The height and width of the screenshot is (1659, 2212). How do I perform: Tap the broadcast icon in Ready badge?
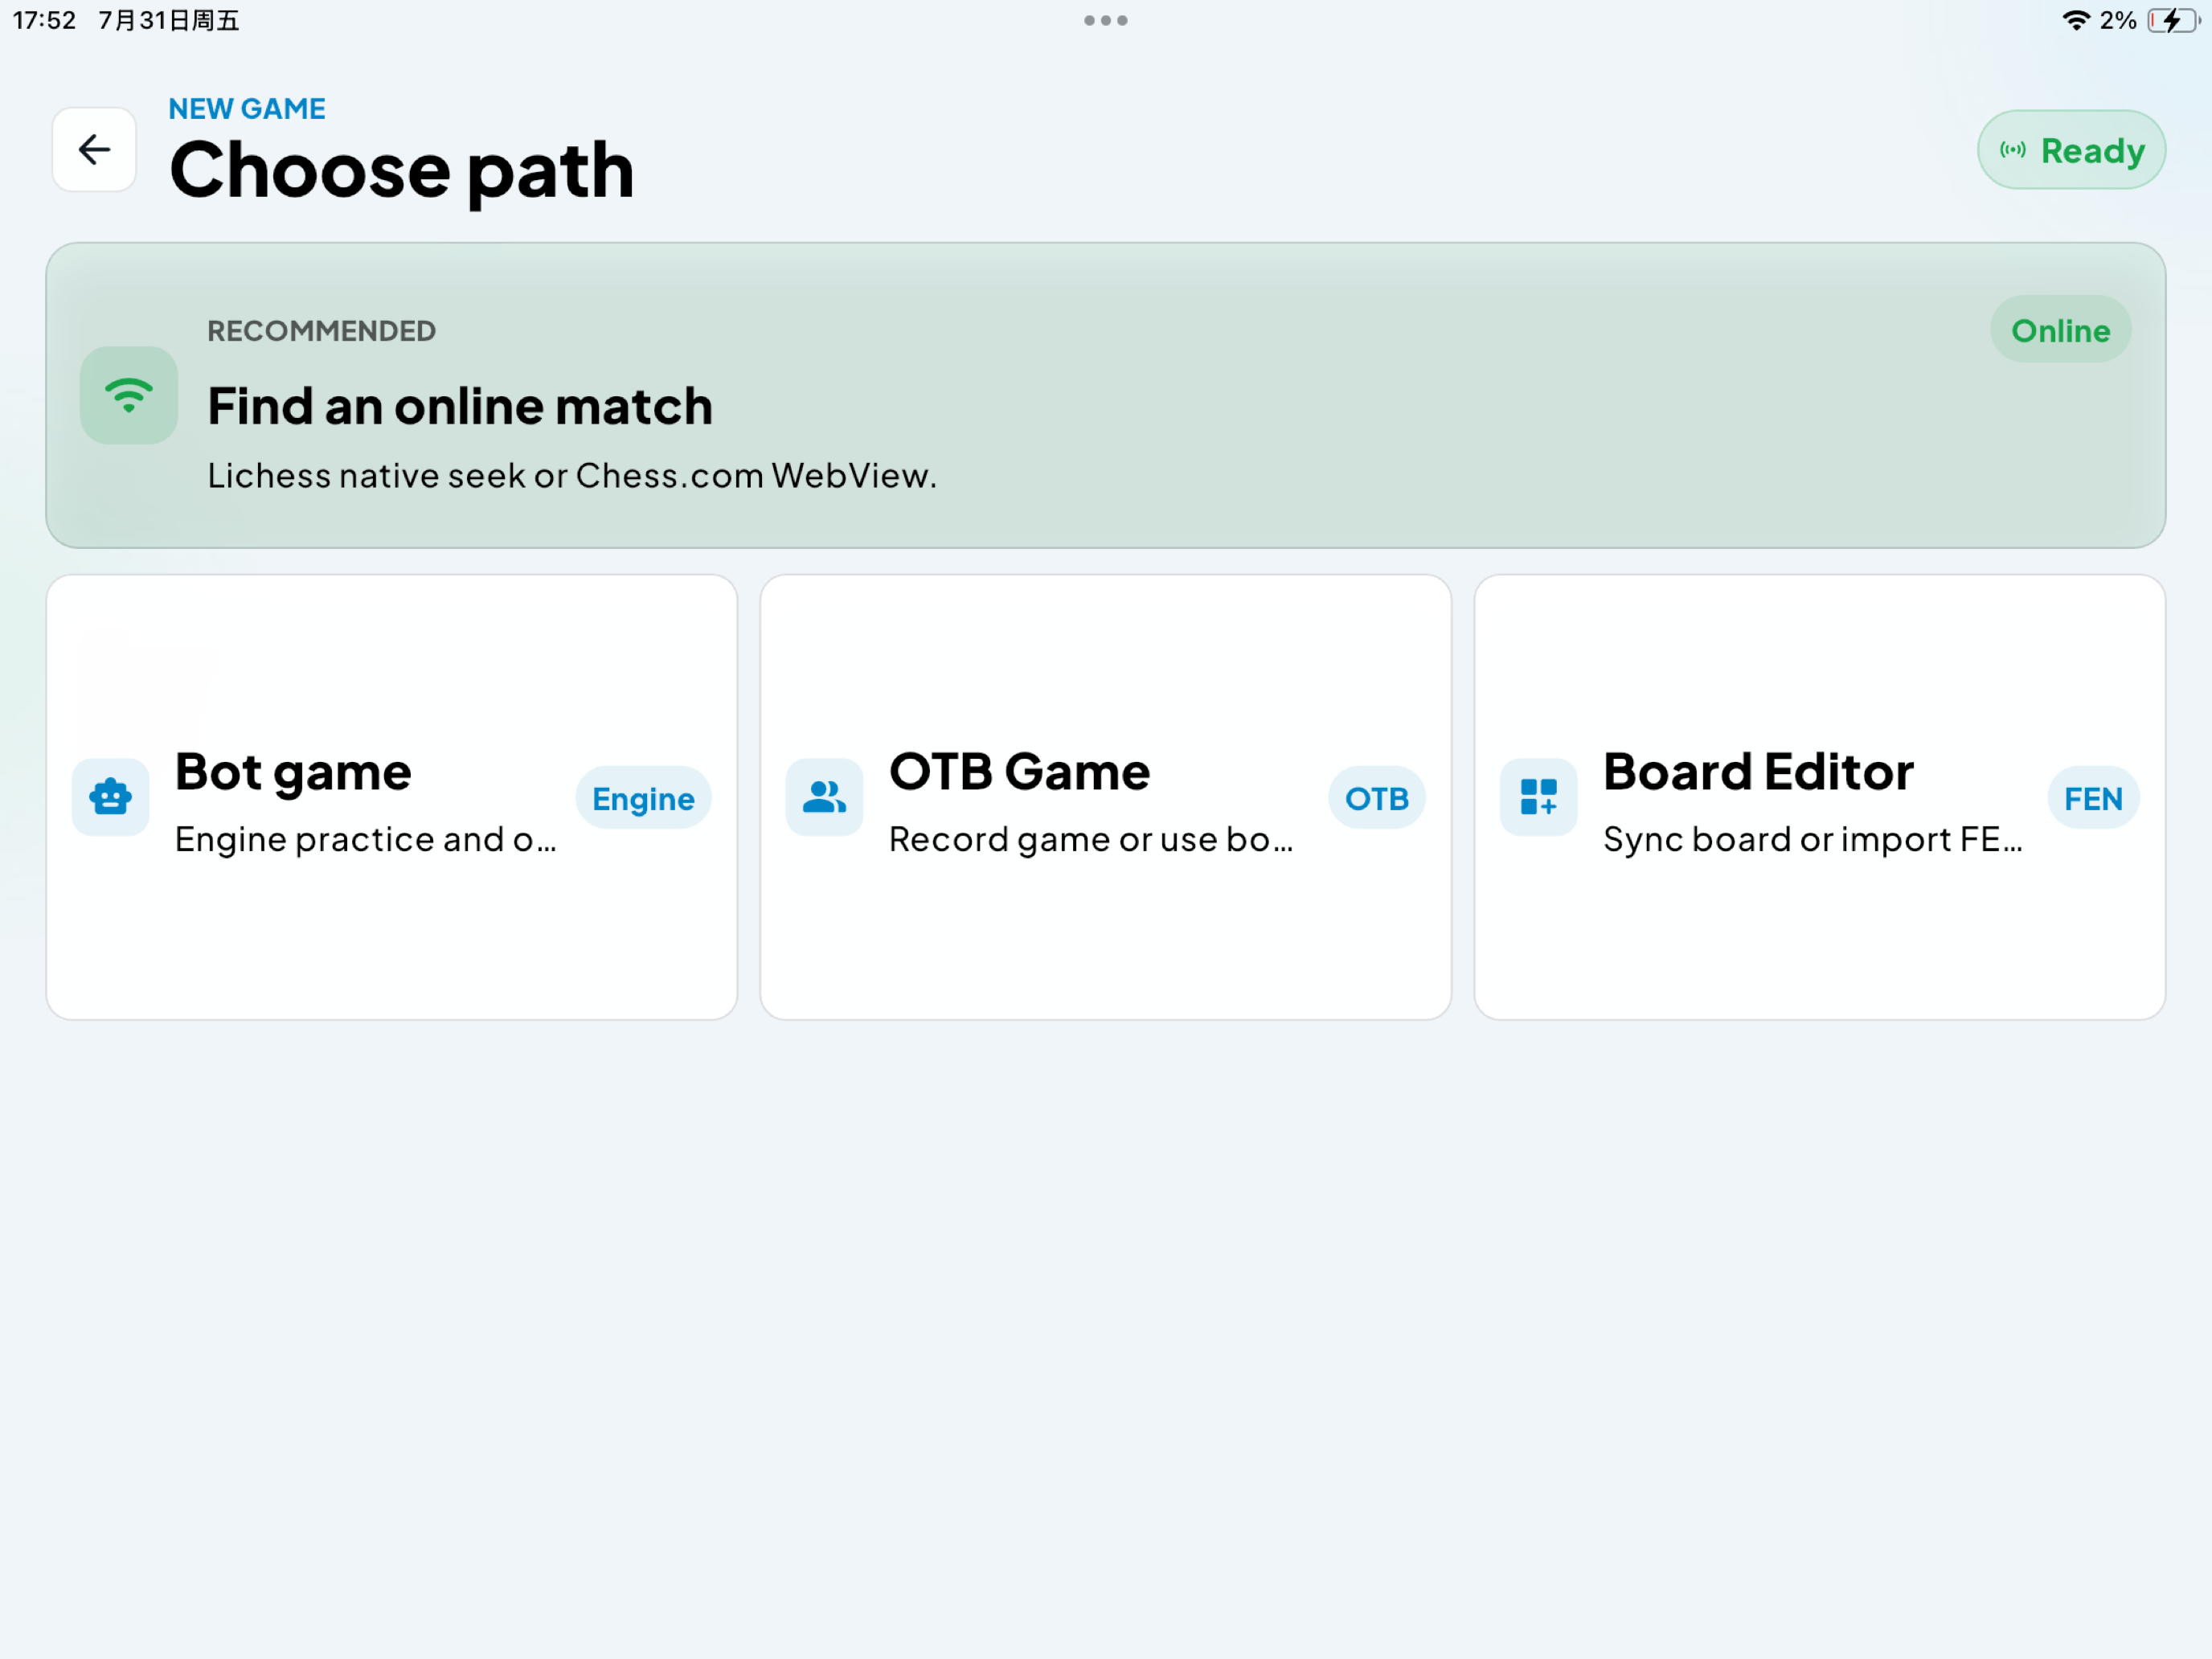coord(2012,151)
